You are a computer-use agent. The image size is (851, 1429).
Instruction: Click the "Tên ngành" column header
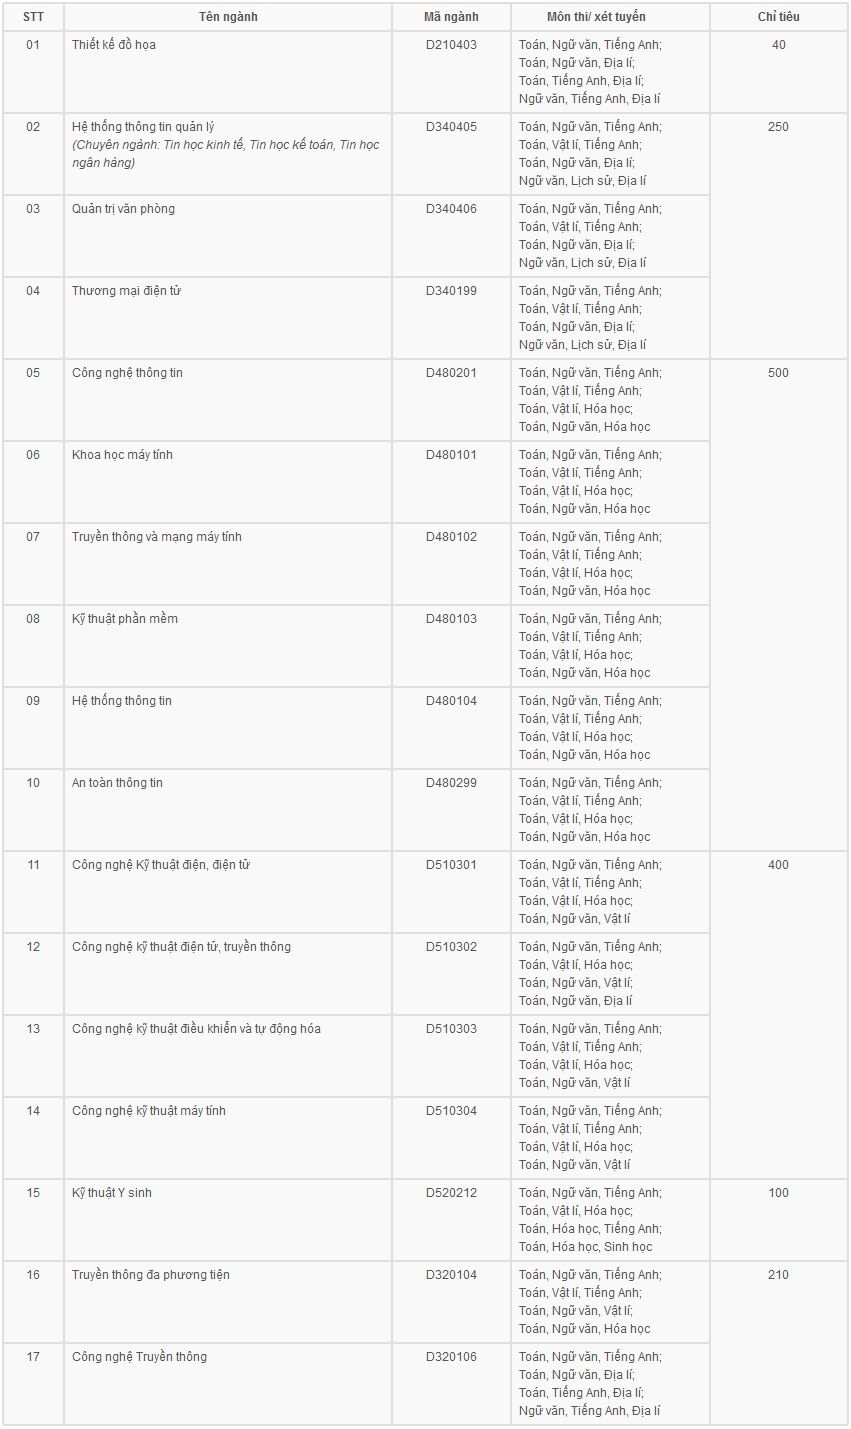[x=228, y=17]
